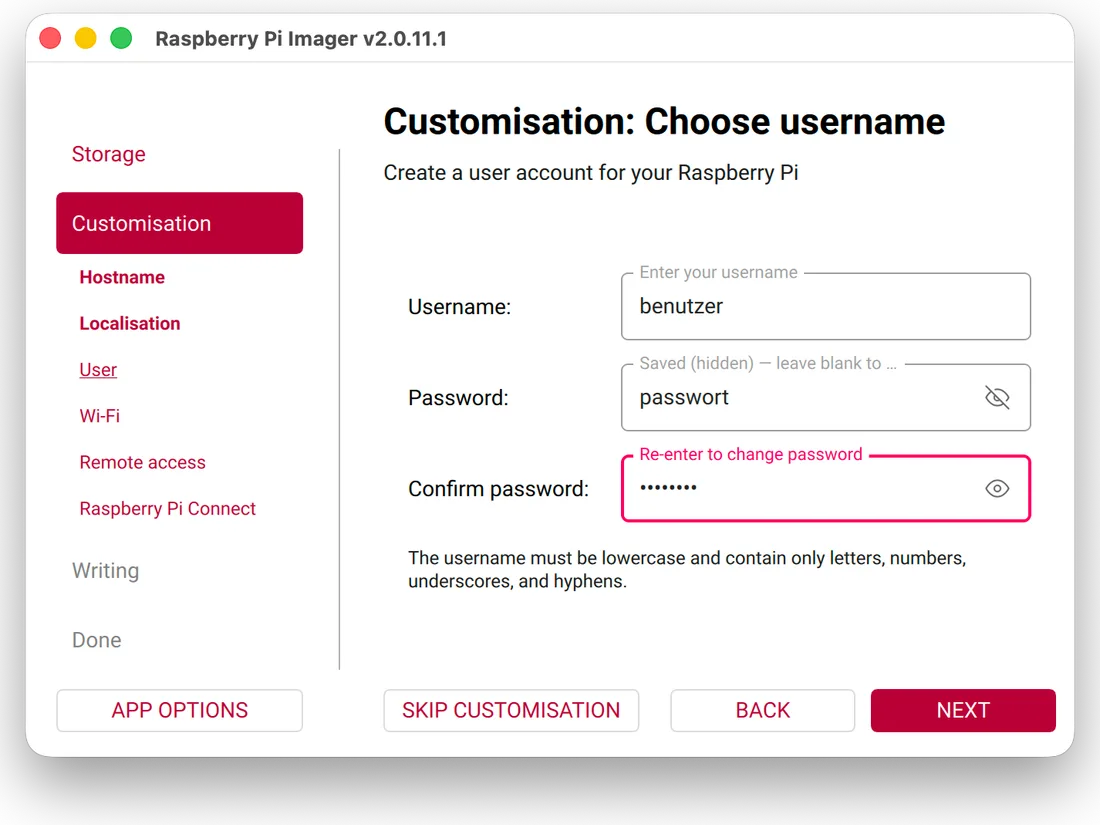1100x825 pixels.
Task: Click 'Create a user account for your Raspberry Pi' text
Action: pos(591,173)
